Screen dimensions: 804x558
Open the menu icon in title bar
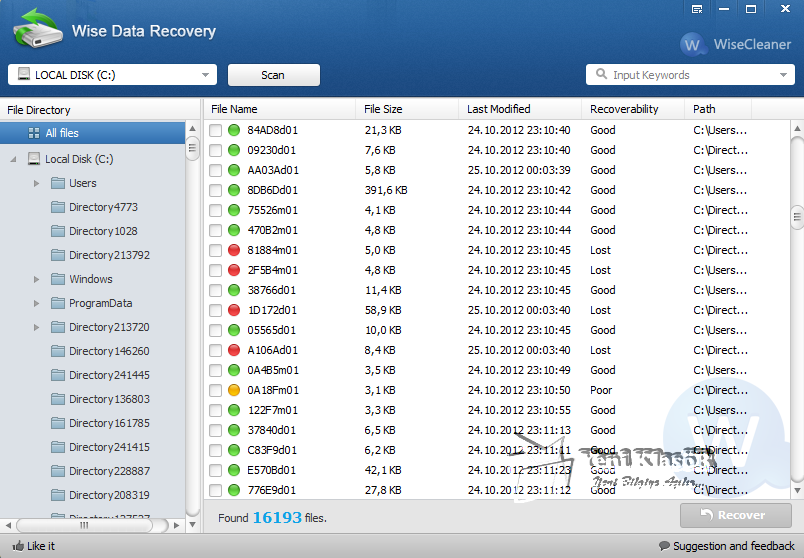(x=697, y=9)
